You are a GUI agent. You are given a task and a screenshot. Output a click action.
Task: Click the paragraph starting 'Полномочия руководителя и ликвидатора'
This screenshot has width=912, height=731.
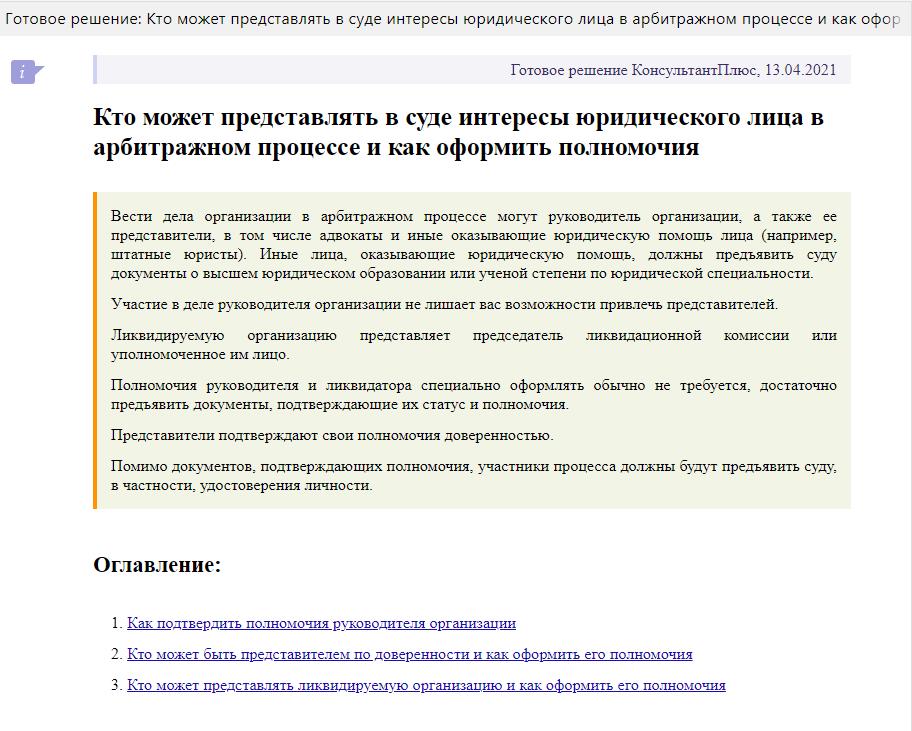click(473, 394)
